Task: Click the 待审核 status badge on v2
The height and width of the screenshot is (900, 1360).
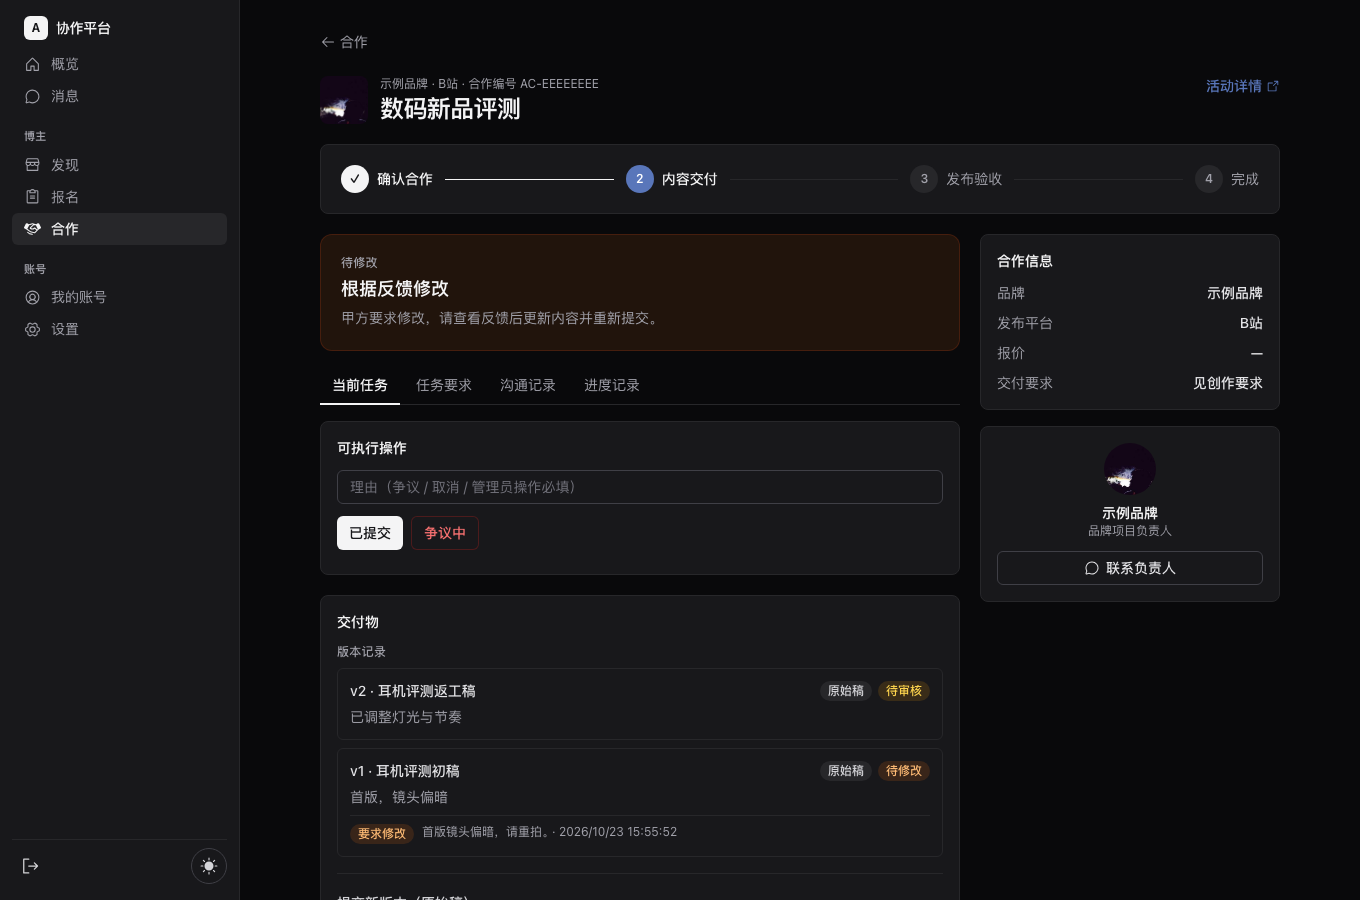Action: coord(904,691)
